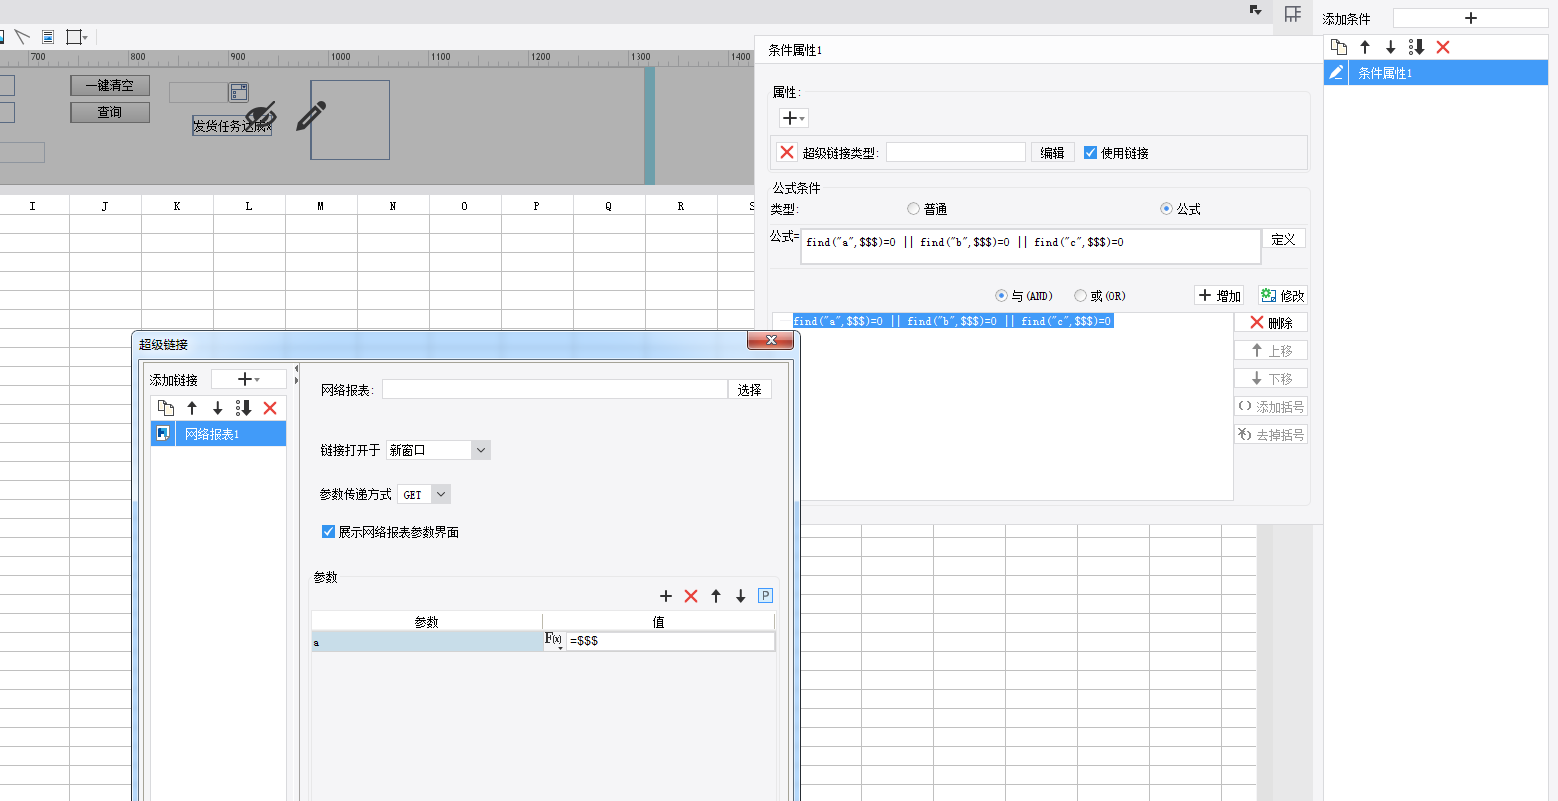Viewport: 1558px width, 801px height.
Task: Select the 普通 type radio button
Action: 913,209
